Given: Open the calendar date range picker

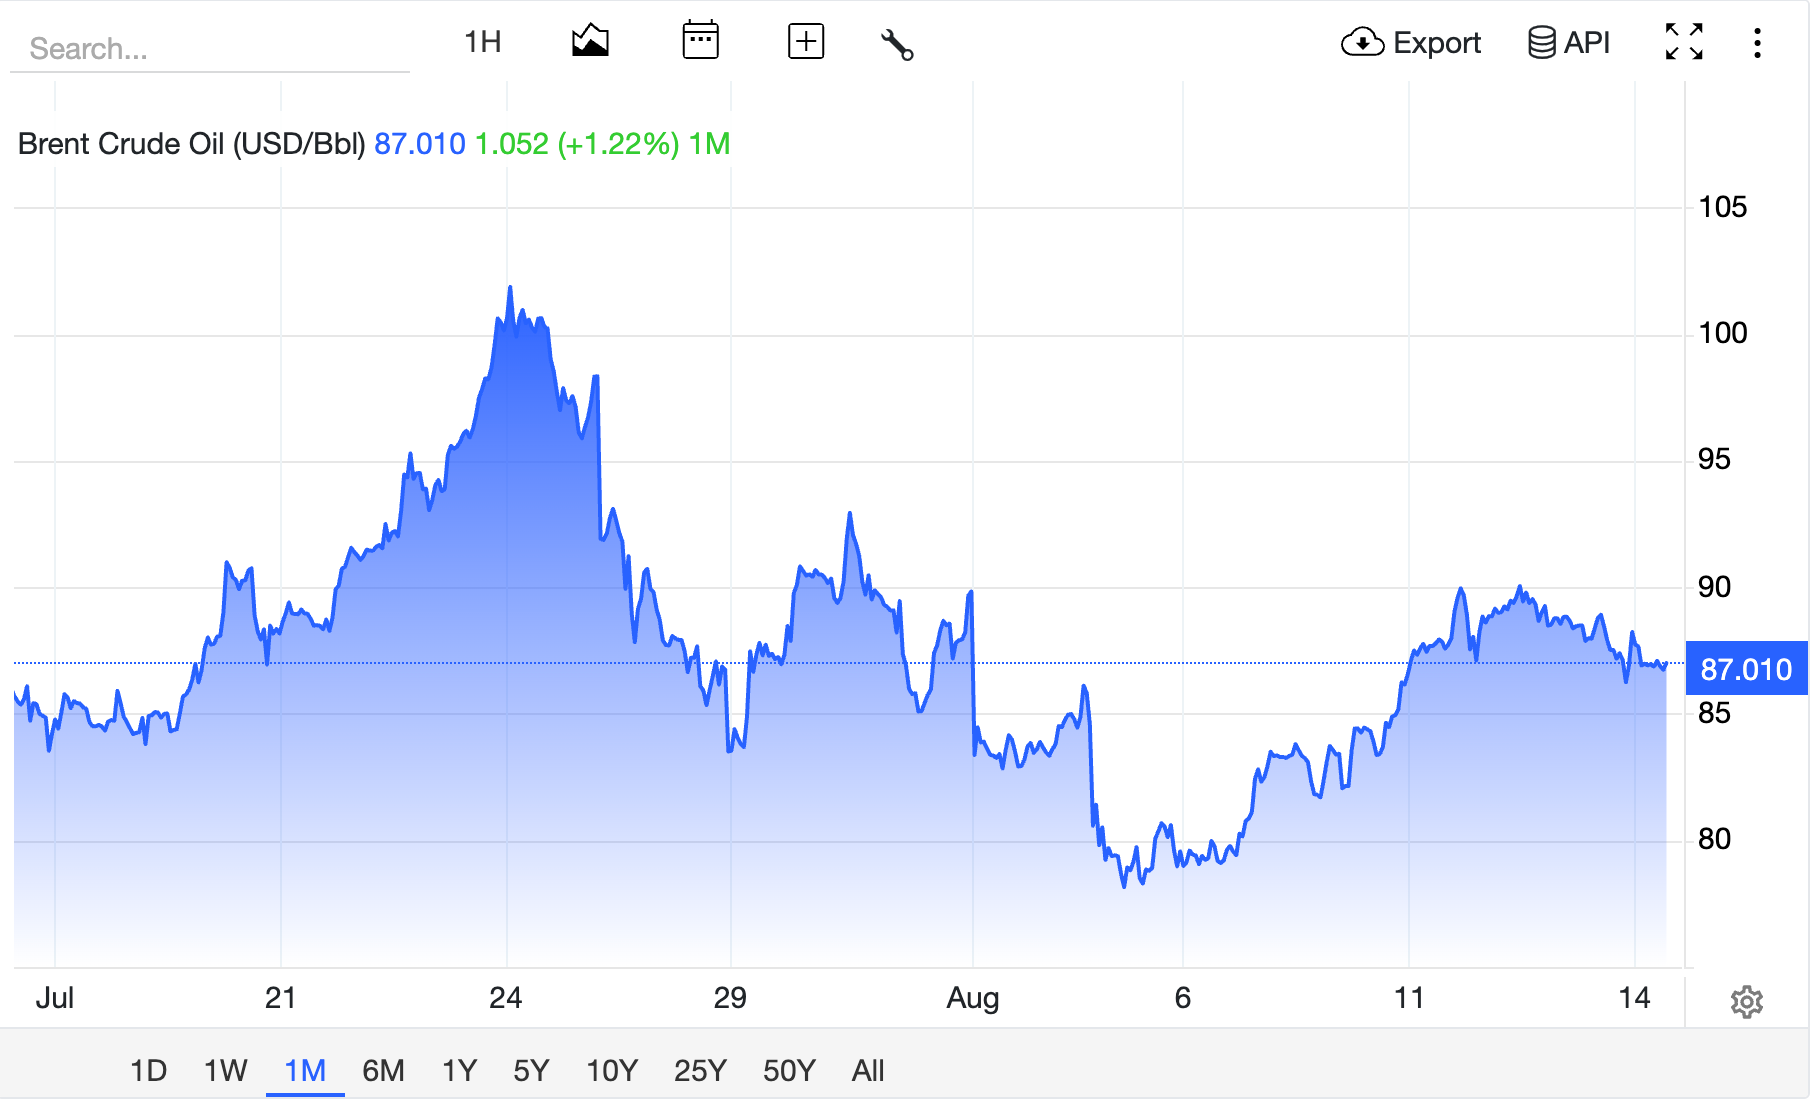Looking at the screenshot, I should [700, 41].
